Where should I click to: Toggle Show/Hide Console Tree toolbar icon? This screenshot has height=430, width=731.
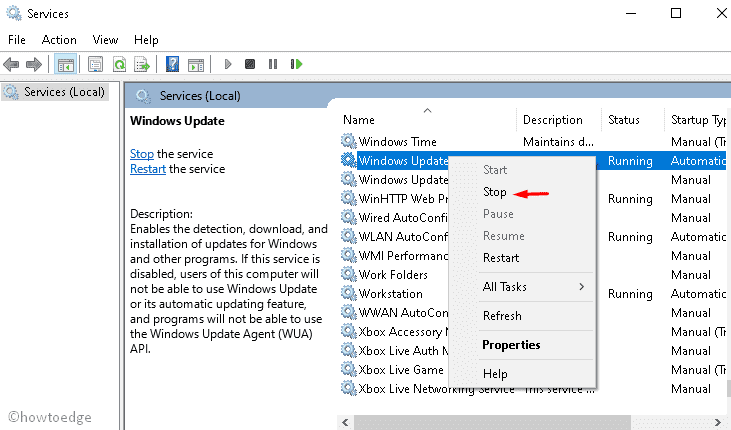pyautogui.click(x=65, y=64)
